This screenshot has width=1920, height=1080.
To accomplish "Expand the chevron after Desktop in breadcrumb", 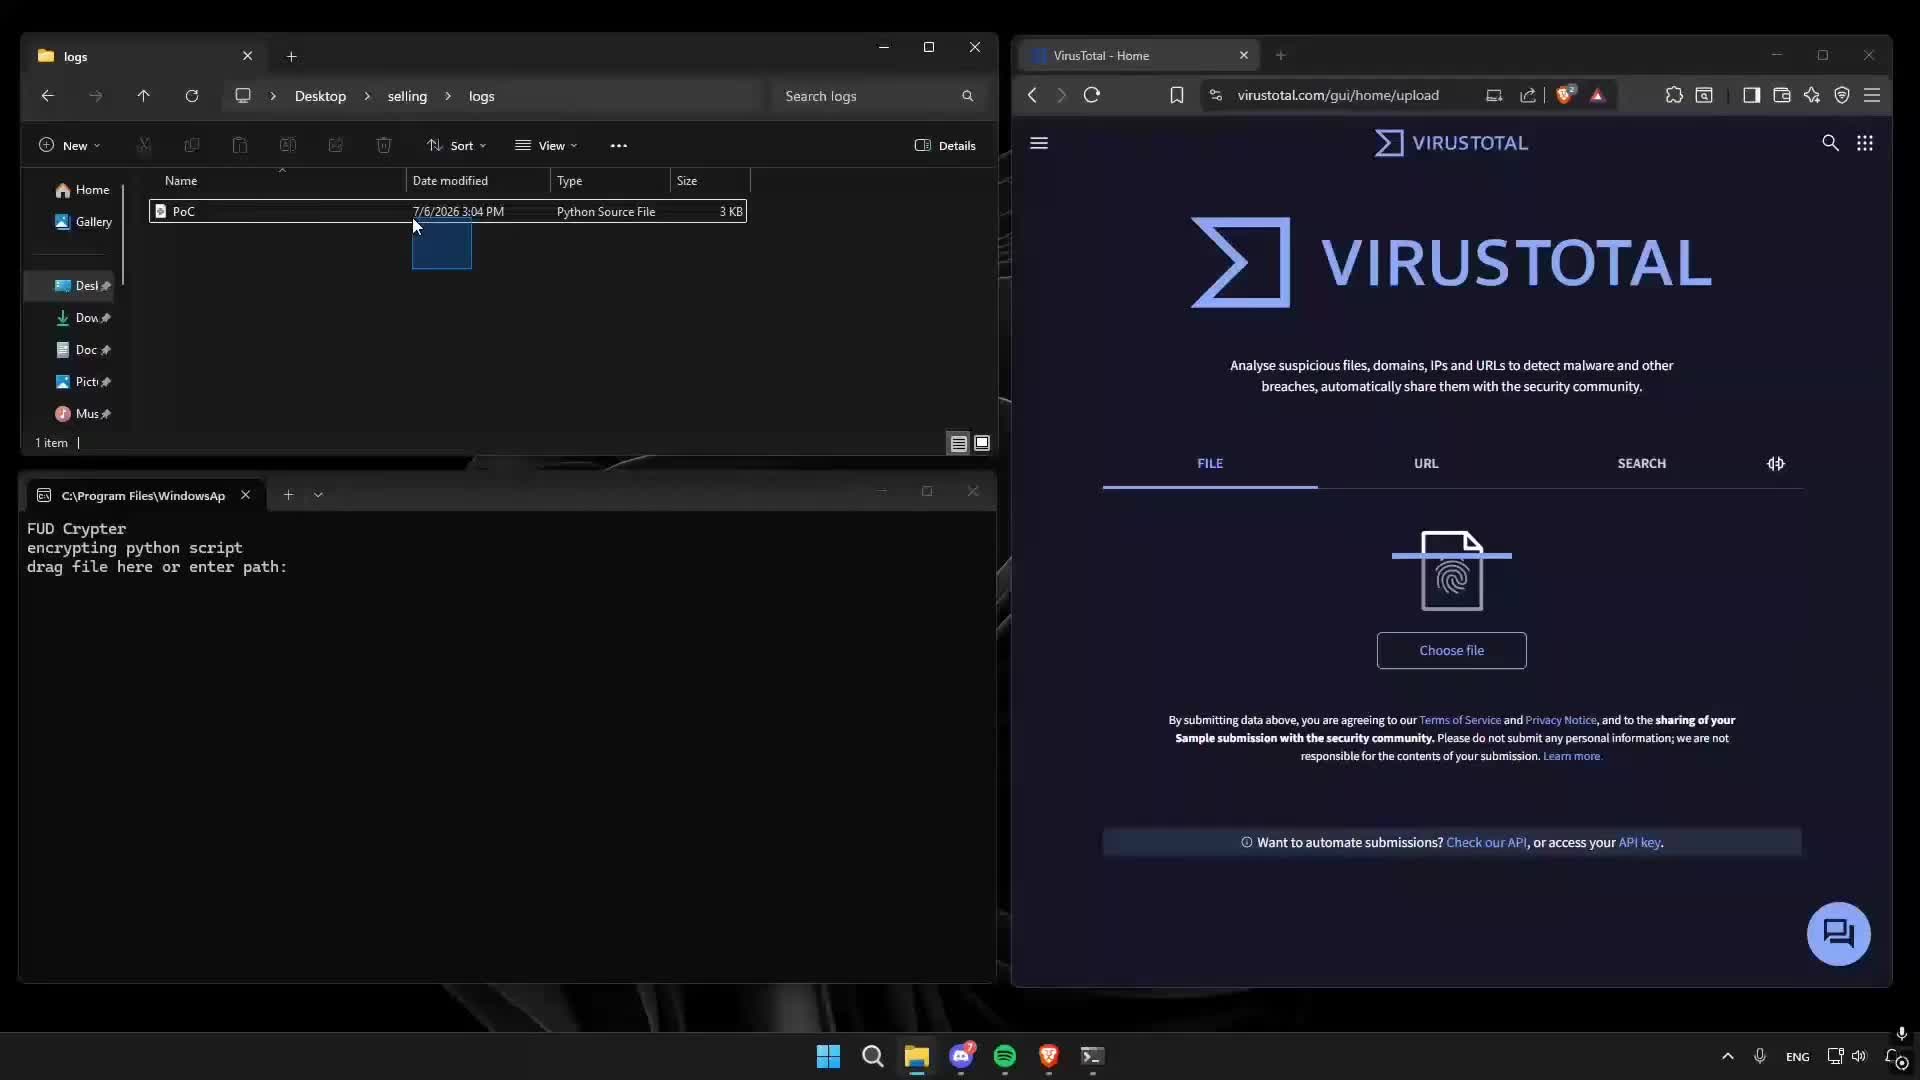I will tap(367, 96).
